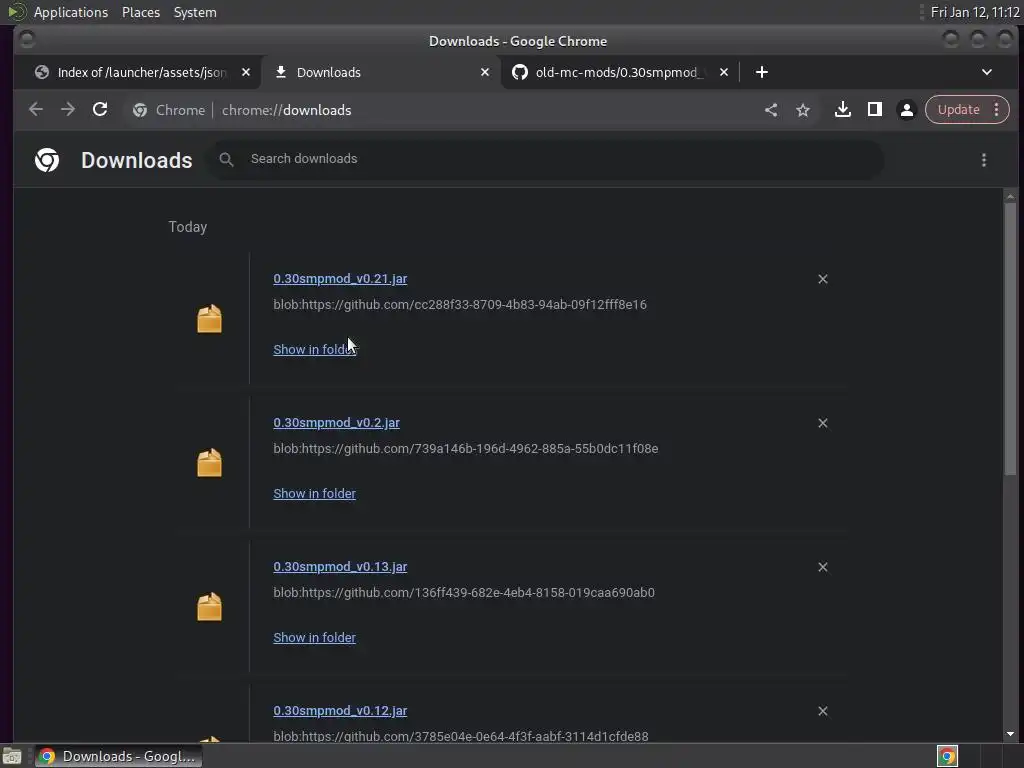Open a new tab with plus button
1024x768 pixels.
pos(761,72)
